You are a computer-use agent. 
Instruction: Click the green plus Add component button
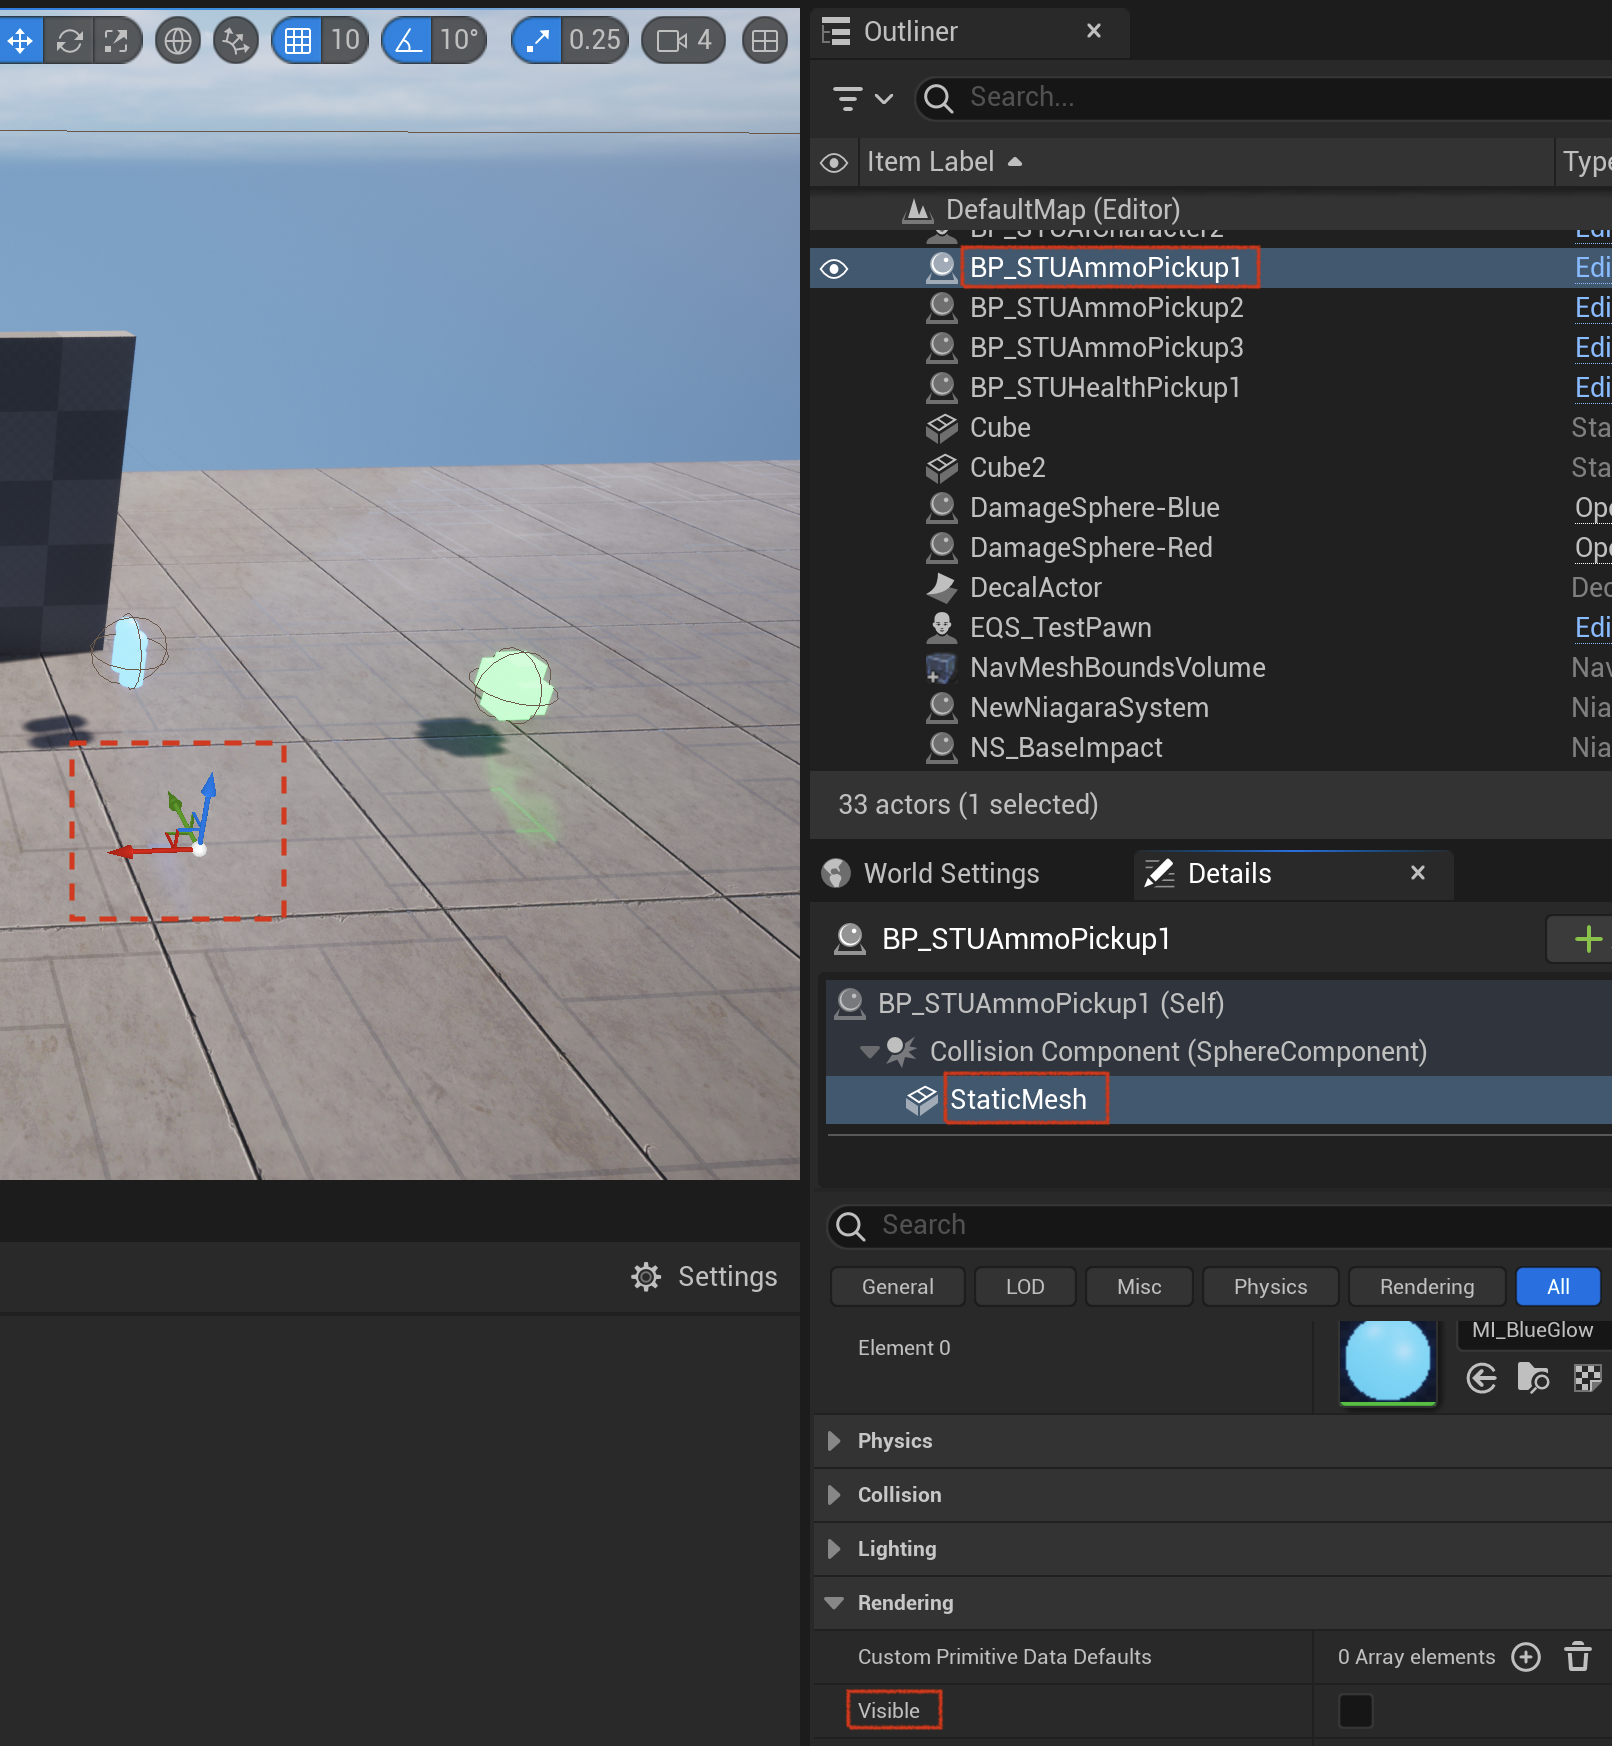(1588, 940)
